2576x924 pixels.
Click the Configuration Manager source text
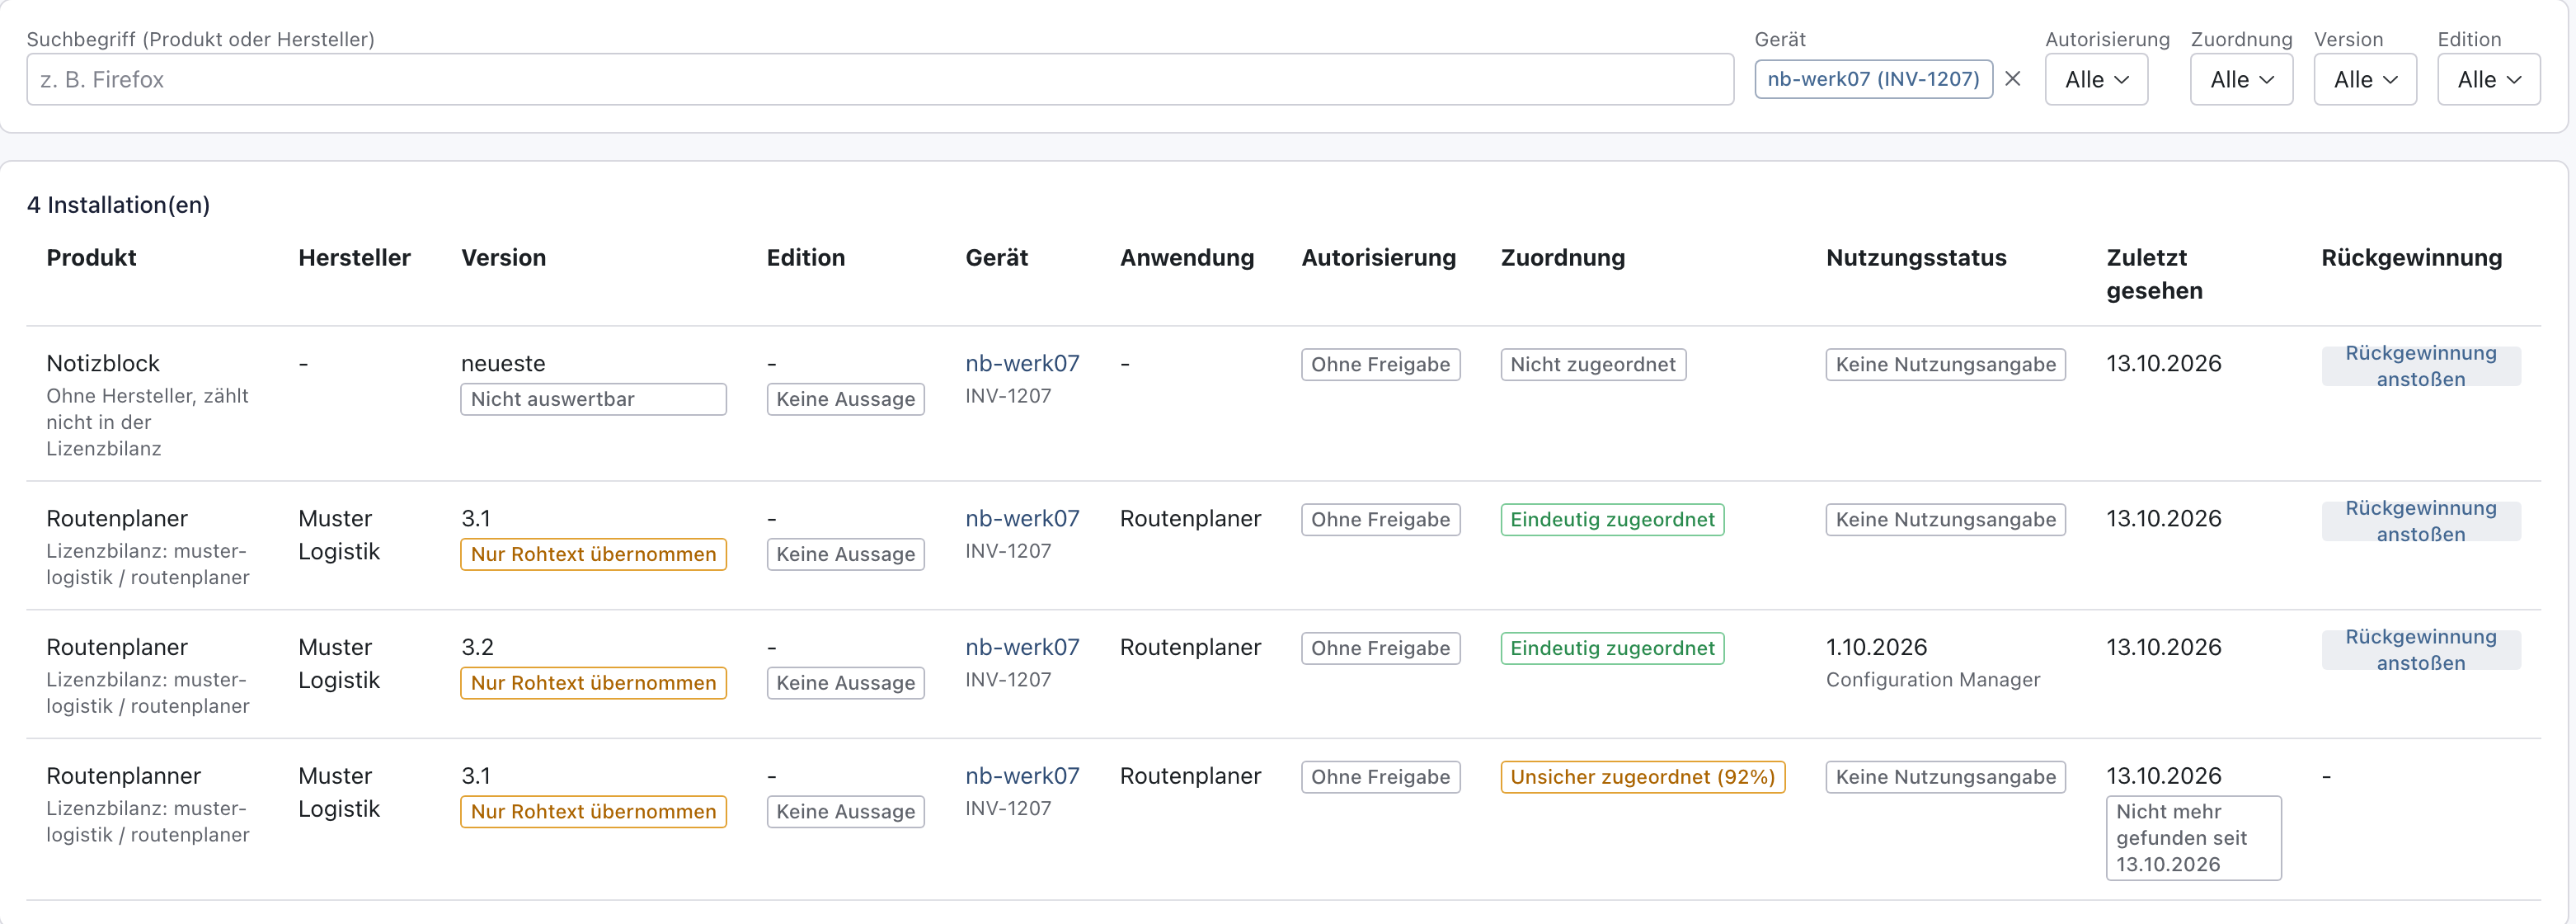tap(1932, 680)
